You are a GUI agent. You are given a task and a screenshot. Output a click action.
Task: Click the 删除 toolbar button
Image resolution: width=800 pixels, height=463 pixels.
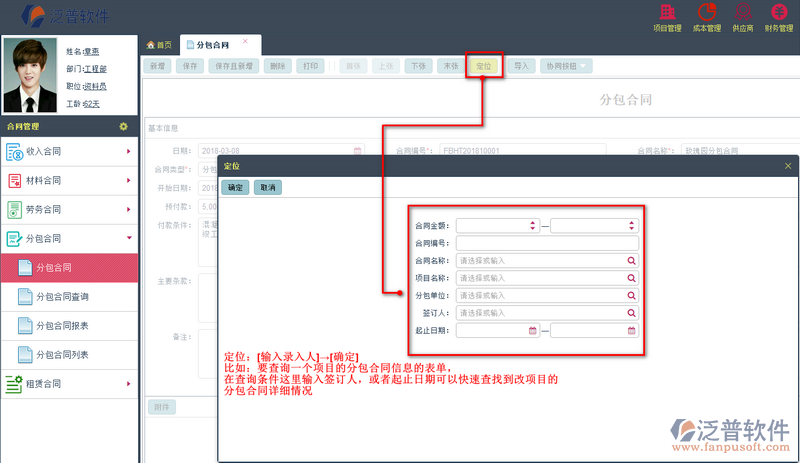tap(278, 66)
